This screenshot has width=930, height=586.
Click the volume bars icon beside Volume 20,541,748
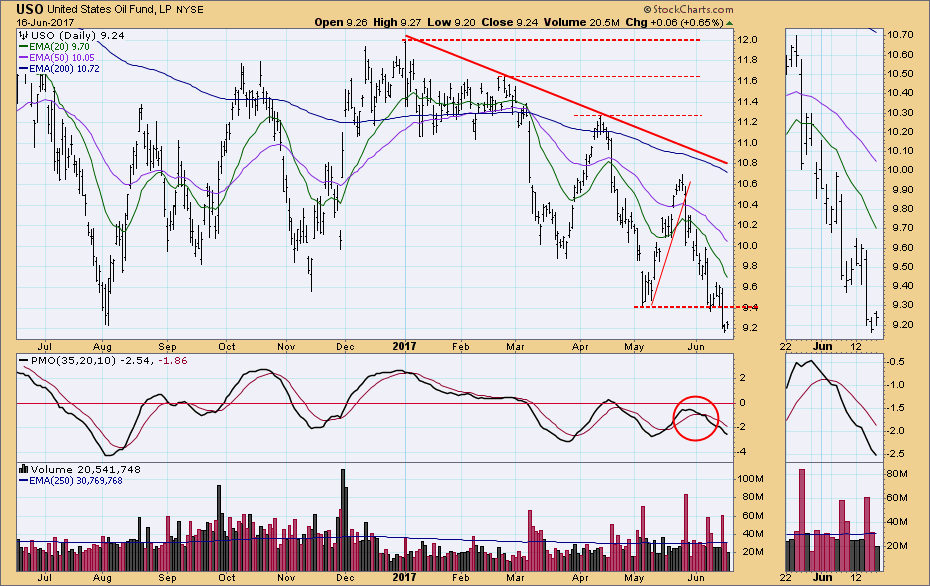click(24, 469)
